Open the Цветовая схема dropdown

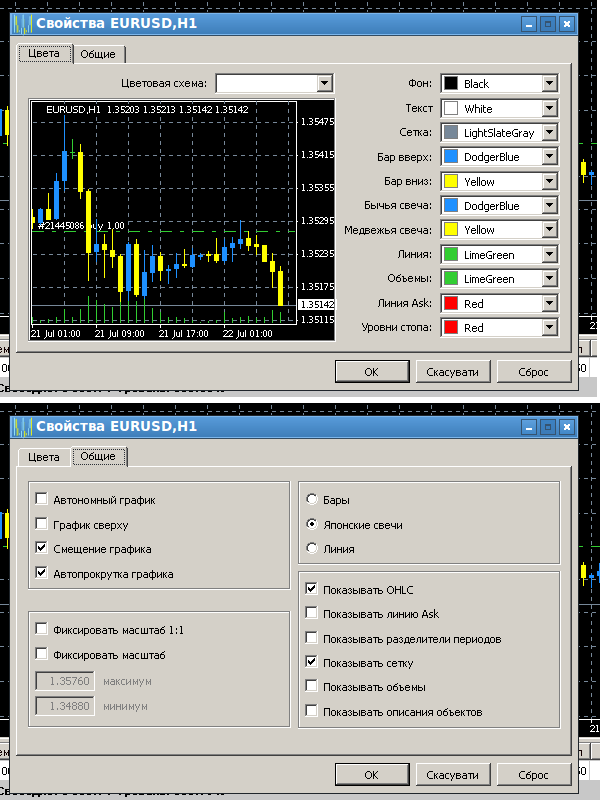pos(324,83)
